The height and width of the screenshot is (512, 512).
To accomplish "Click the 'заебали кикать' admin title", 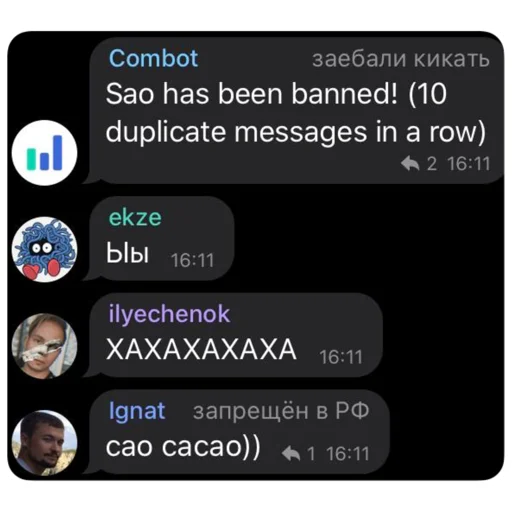I will point(401,59).
